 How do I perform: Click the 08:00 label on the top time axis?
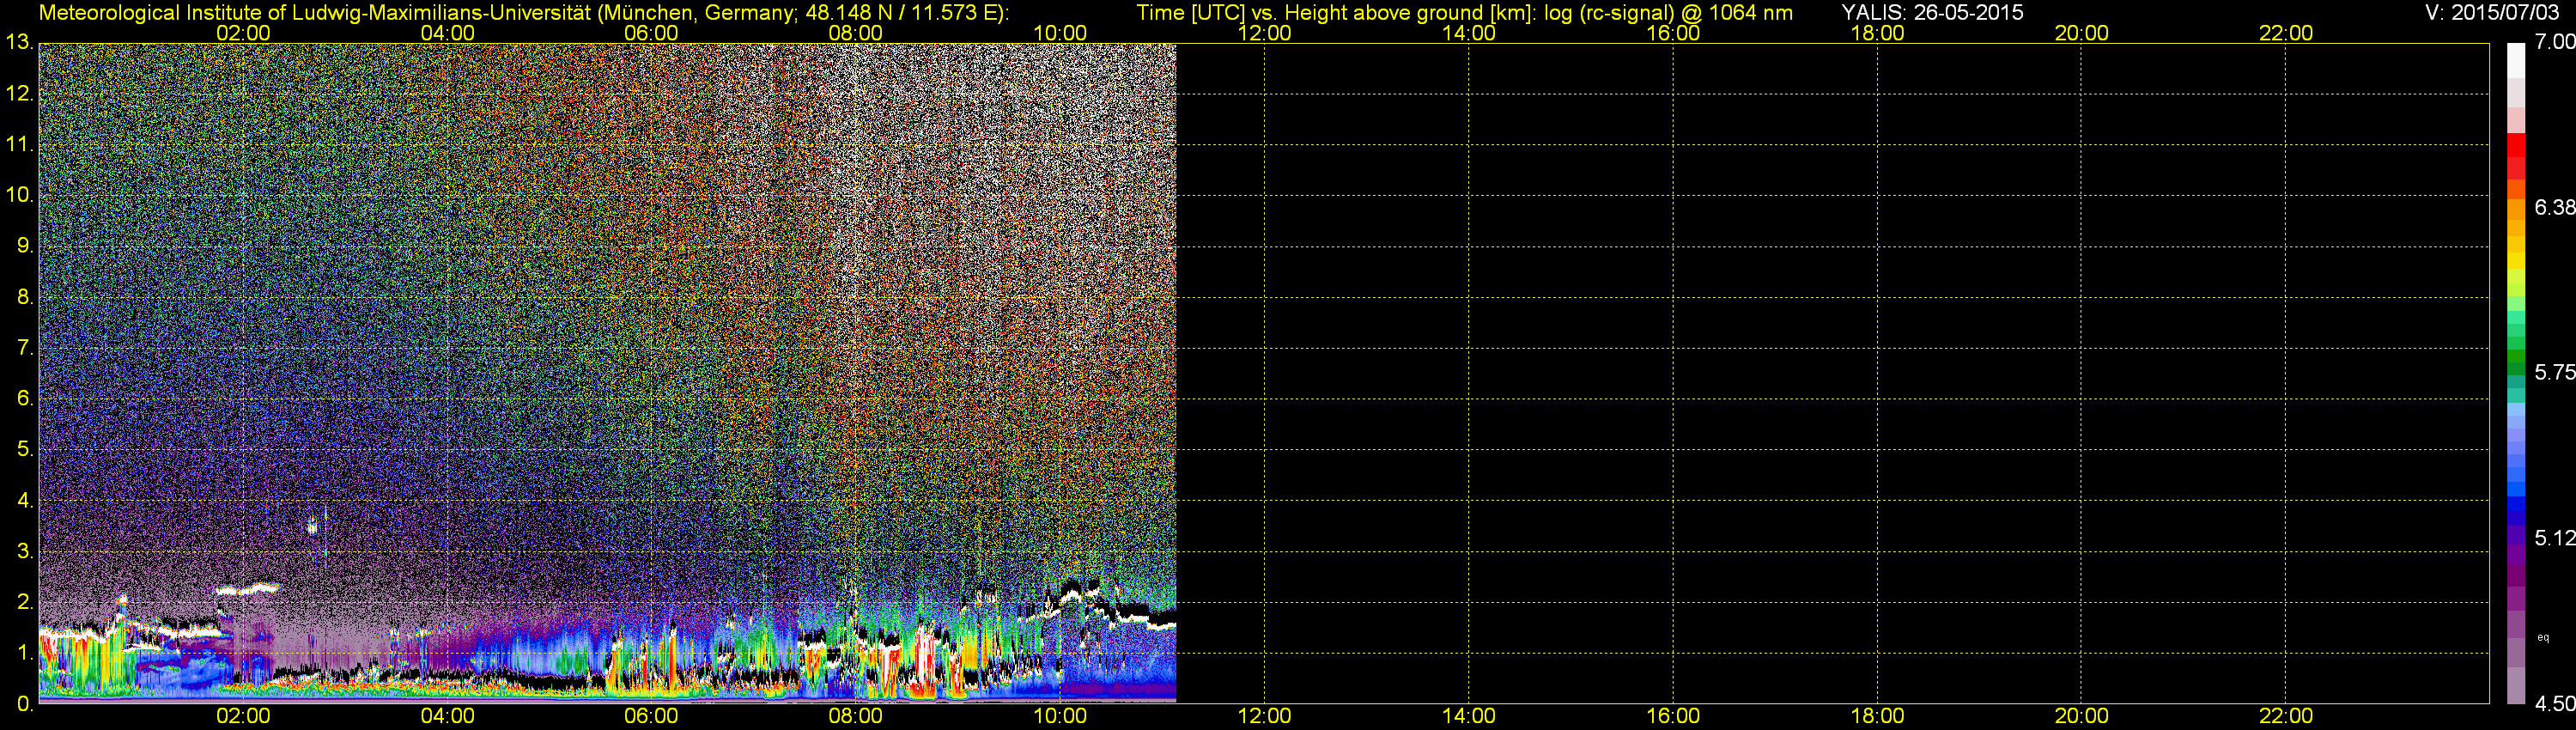856,33
